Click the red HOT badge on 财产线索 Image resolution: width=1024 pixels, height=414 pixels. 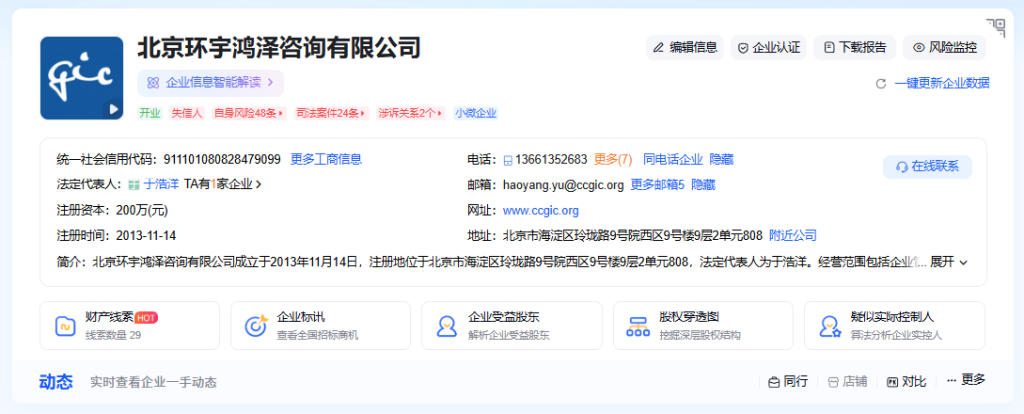click(x=146, y=318)
